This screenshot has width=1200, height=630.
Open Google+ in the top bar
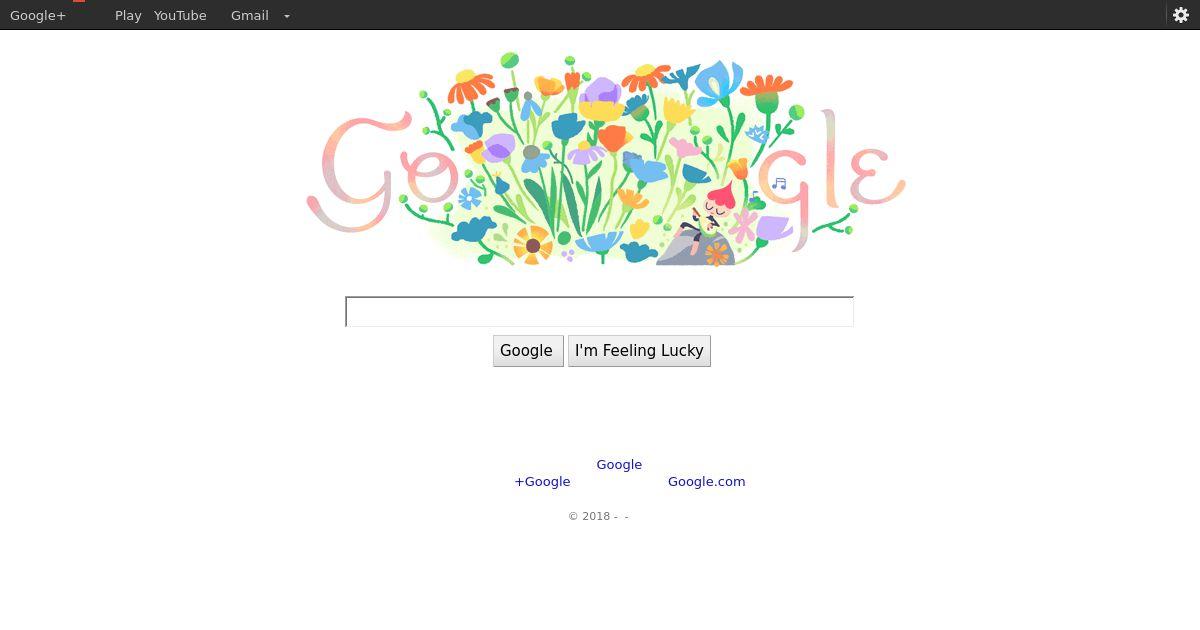coord(38,15)
